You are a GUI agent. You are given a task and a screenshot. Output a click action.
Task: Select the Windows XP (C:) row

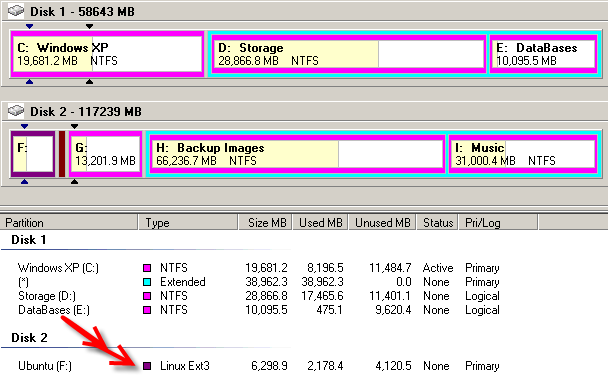(259, 268)
